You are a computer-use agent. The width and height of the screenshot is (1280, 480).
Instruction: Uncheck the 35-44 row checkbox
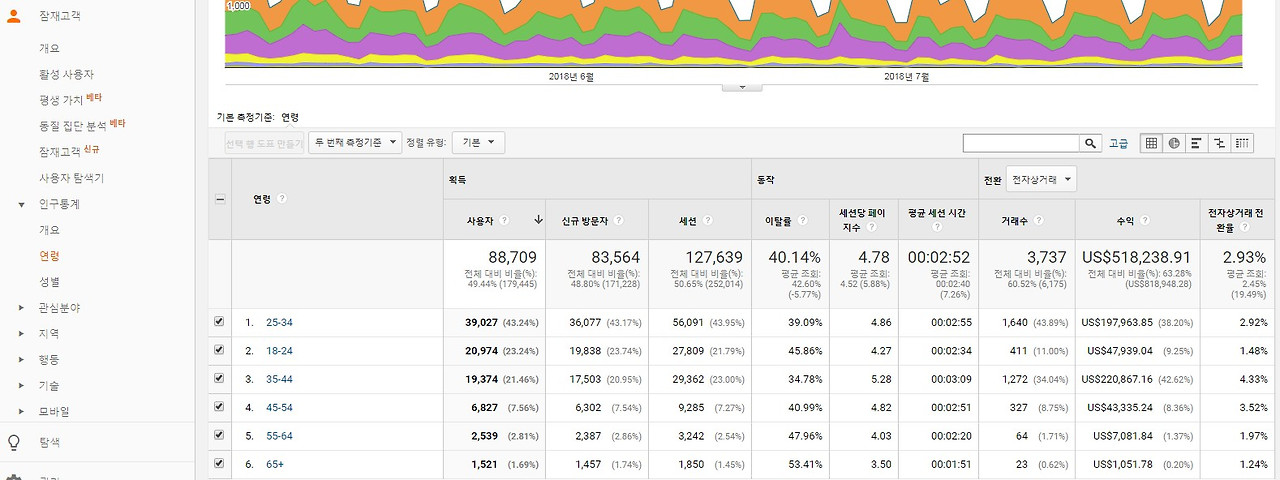(x=219, y=379)
